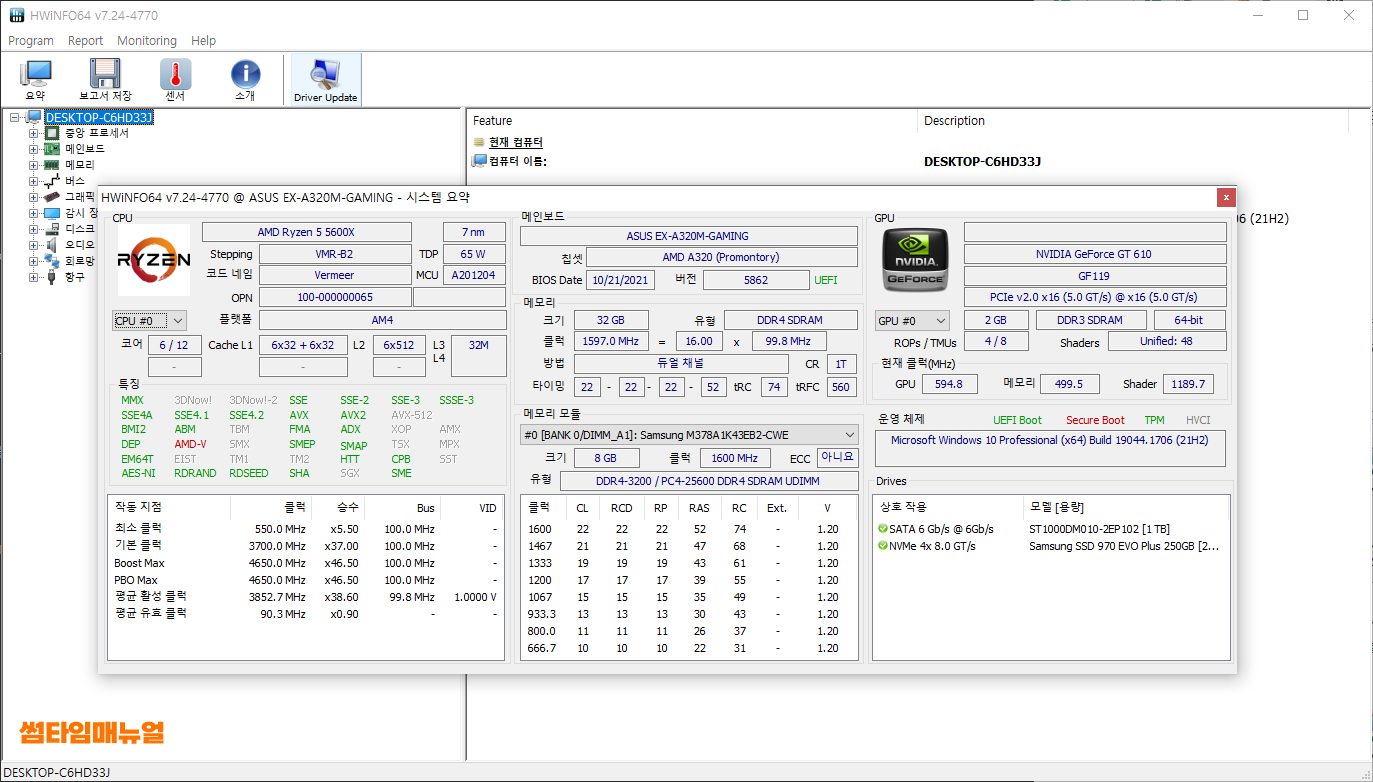The width and height of the screenshot is (1373, 782).
Task: Select the 메모리 tree label
Action: coord(80,165)
